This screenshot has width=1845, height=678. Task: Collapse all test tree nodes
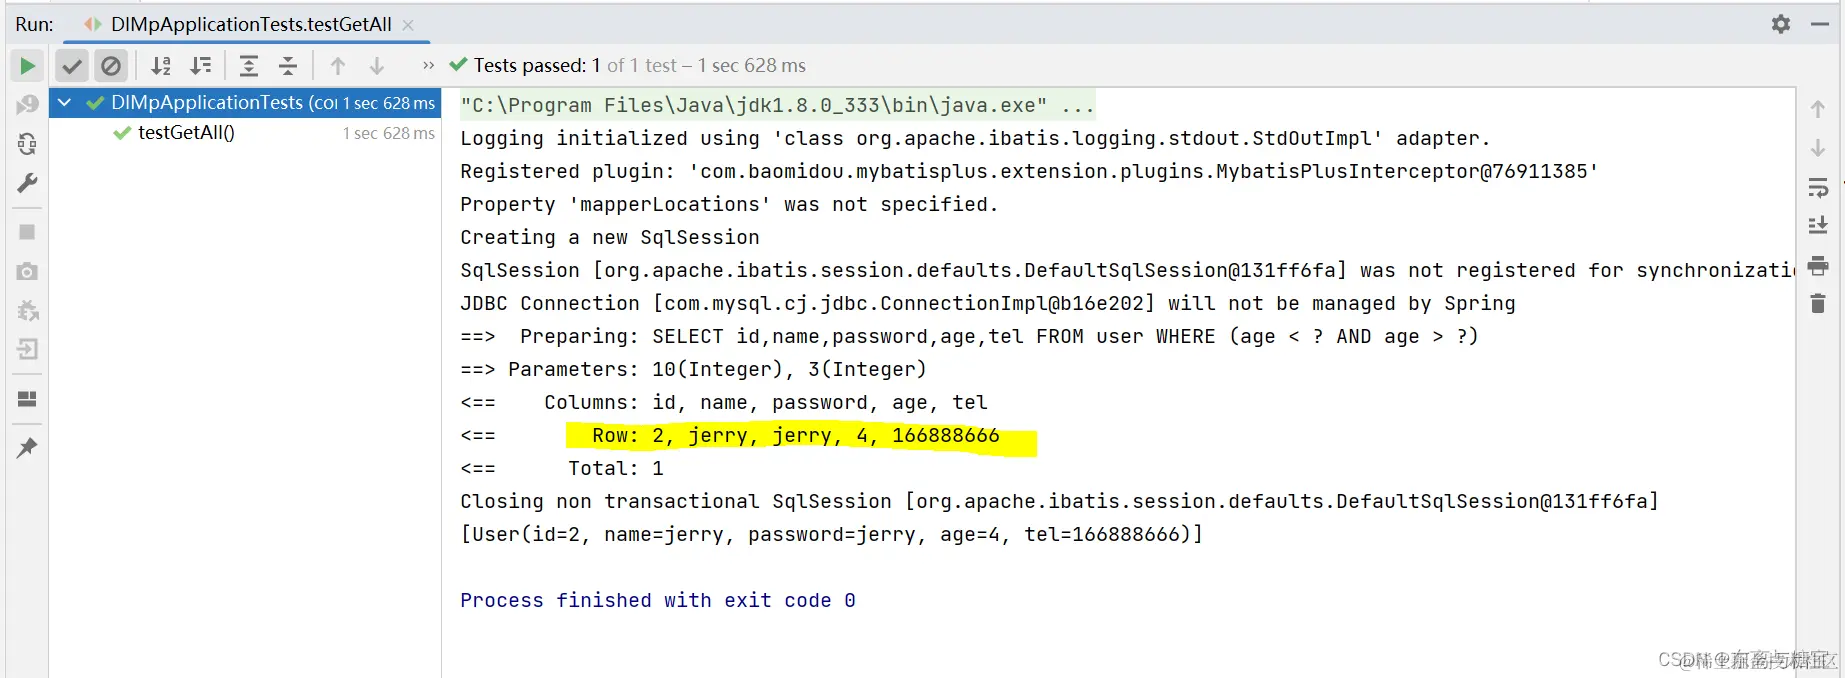[x=288, y=66]
